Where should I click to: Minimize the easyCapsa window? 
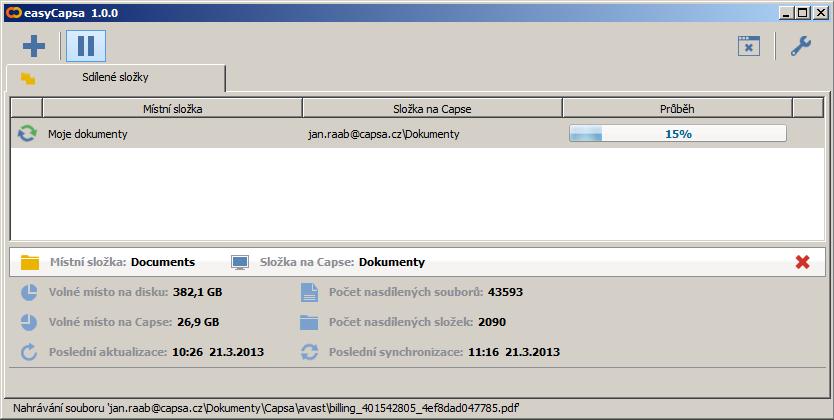click(x=787, y=13)
